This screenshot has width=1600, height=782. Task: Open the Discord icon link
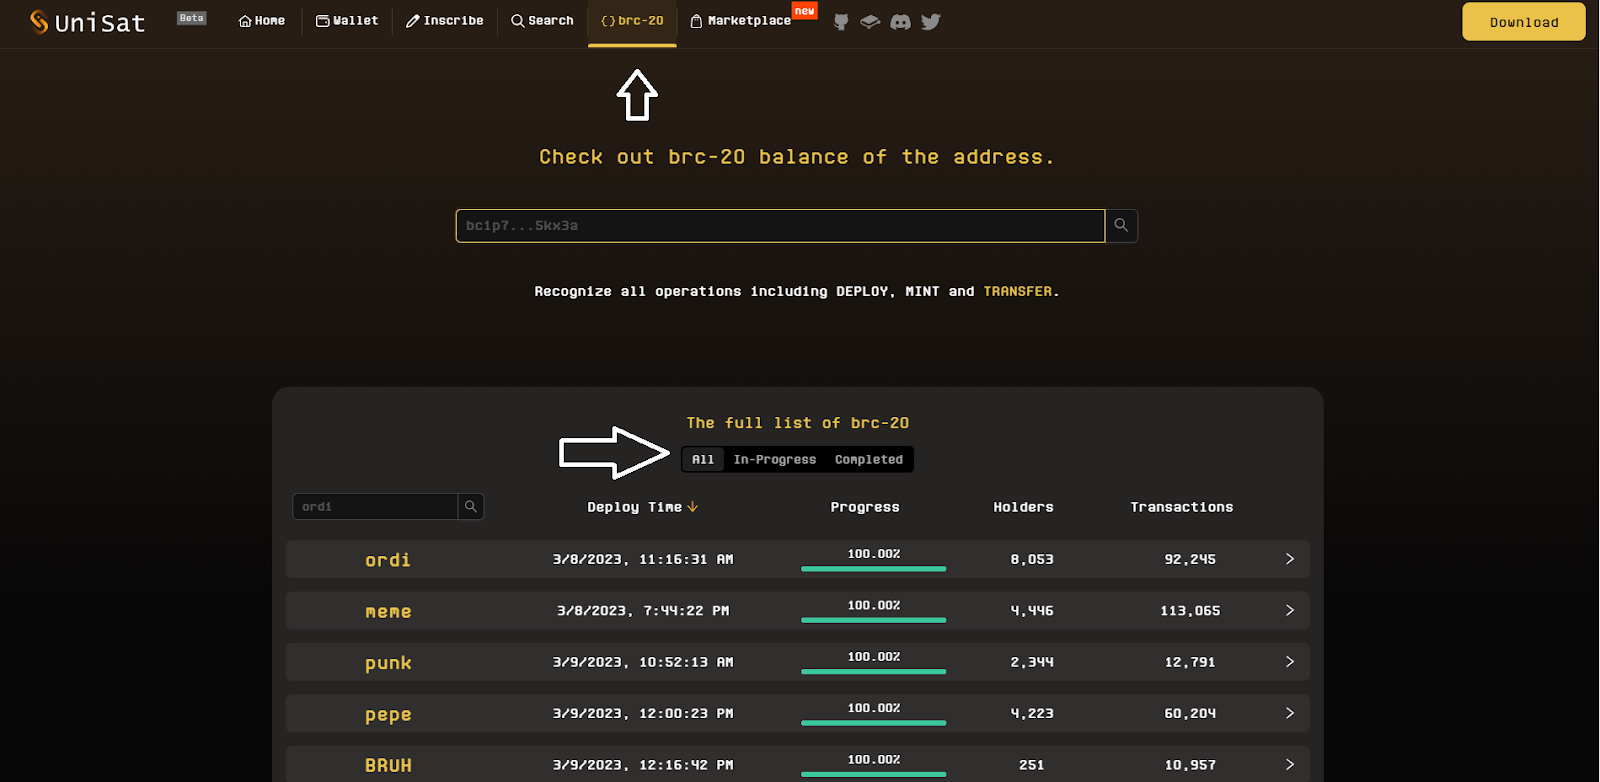901,22
